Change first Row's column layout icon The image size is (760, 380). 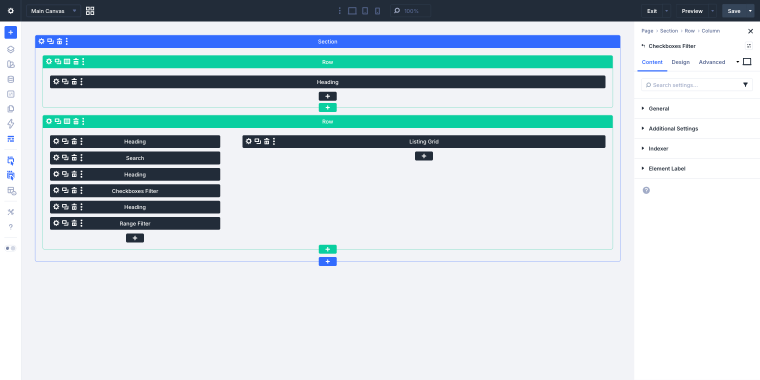pyautogui.click(x=67, y=62)
